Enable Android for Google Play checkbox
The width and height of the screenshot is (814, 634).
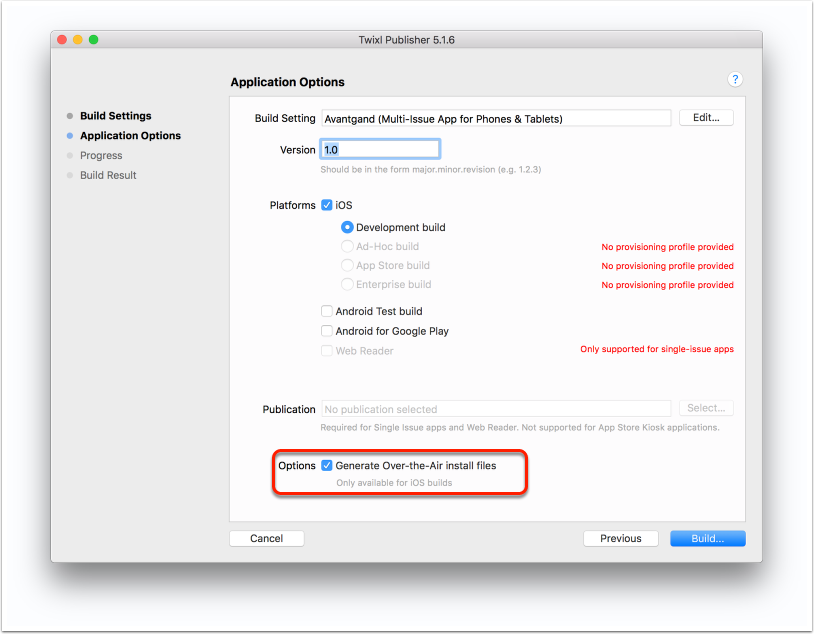click(x=327, y=331)
